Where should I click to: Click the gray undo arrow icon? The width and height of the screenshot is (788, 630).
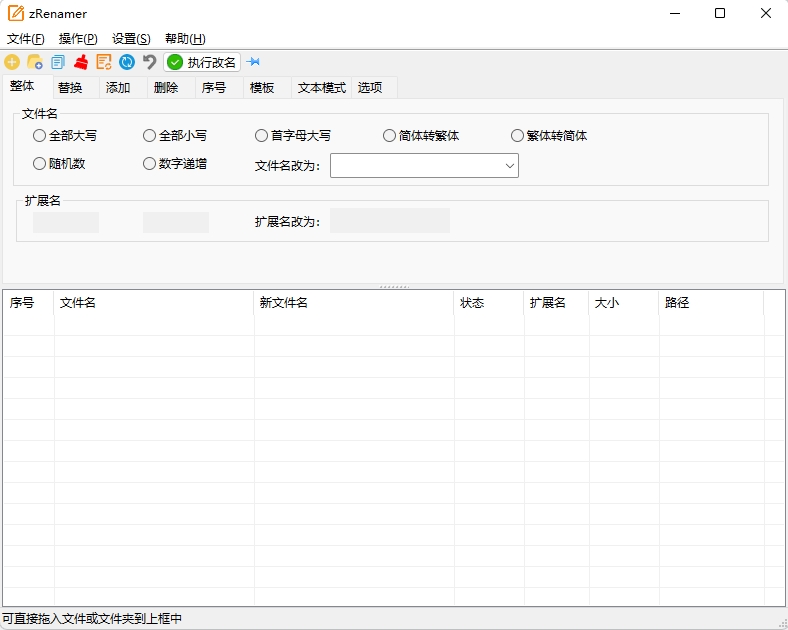point(150,62)
